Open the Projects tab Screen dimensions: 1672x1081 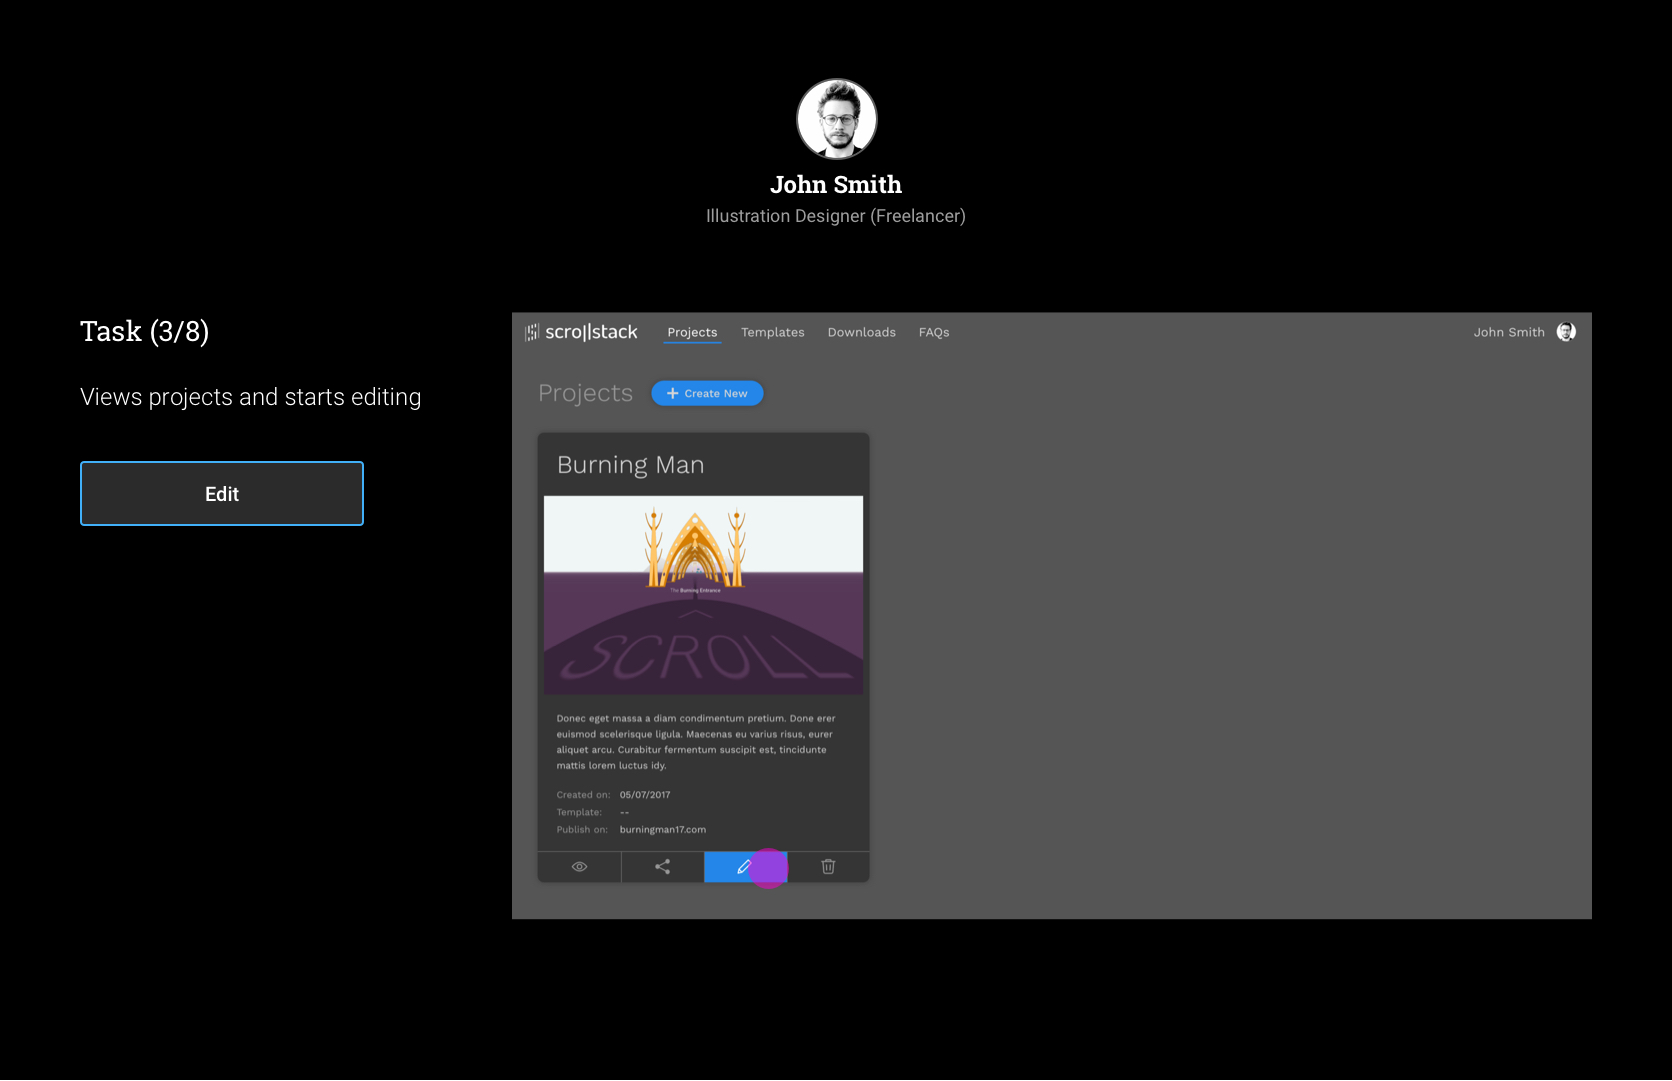click(x=692, y=332)
